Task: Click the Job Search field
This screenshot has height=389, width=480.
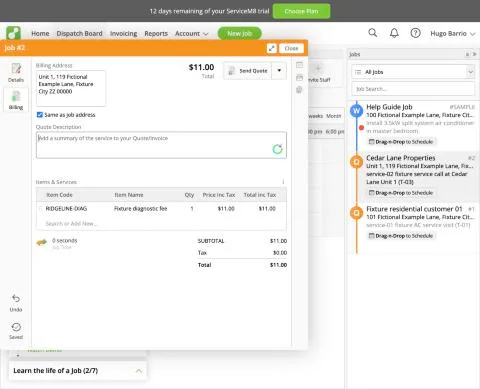Action: (x=413, y=89)
